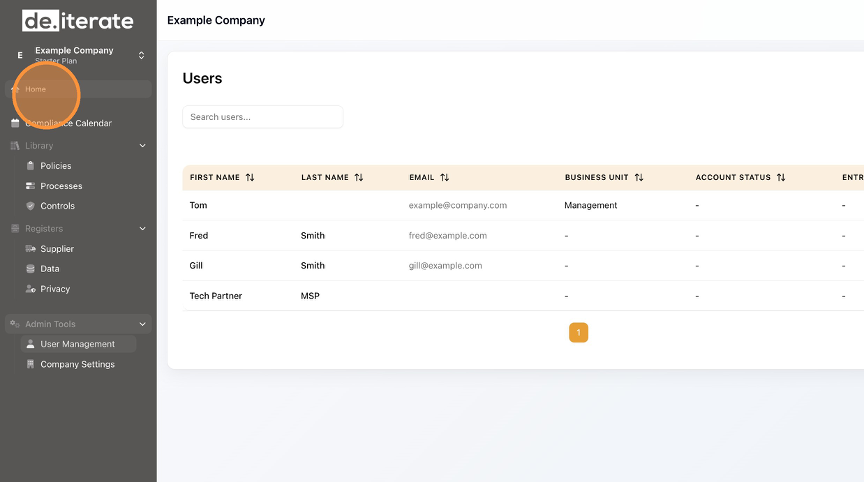Open User Management in Admin Tools
This screenshot has height=482, width=864.
click(x=77, y=344)
